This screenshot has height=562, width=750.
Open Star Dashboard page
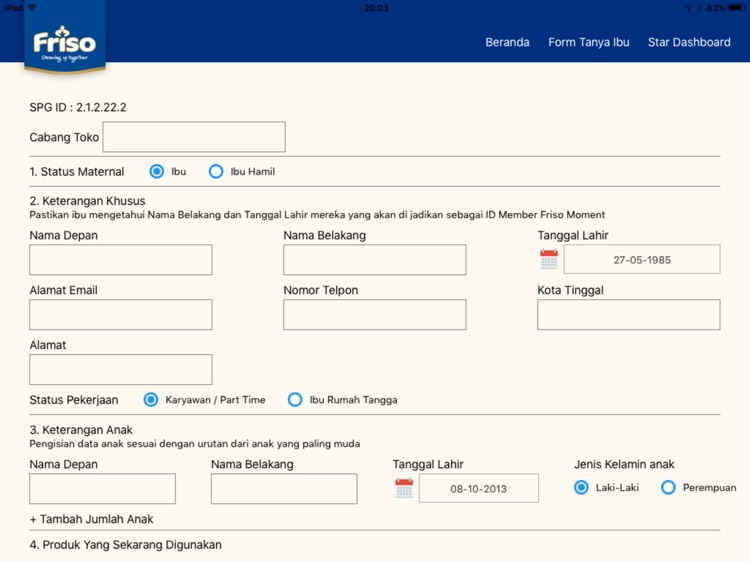coord(689,42)
